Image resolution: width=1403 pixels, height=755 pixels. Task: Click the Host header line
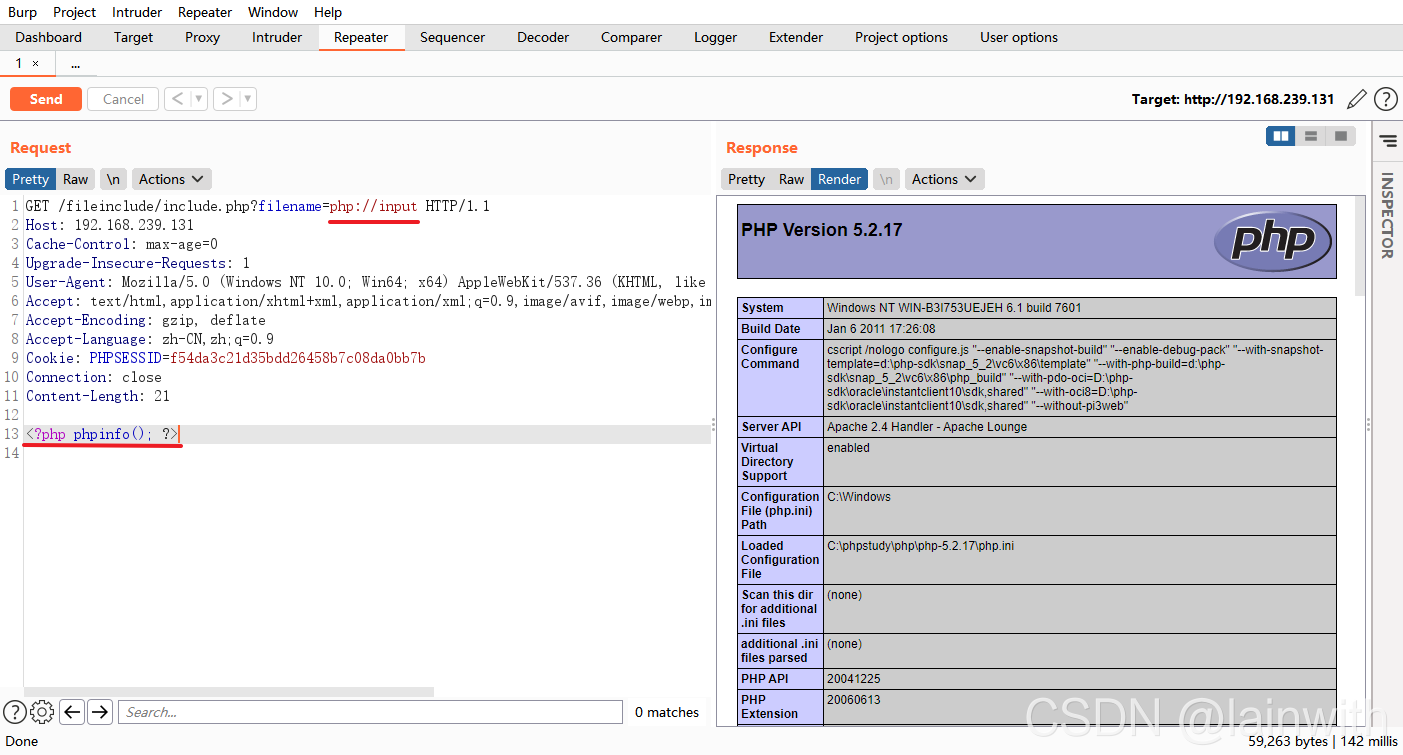pos(110,225)
